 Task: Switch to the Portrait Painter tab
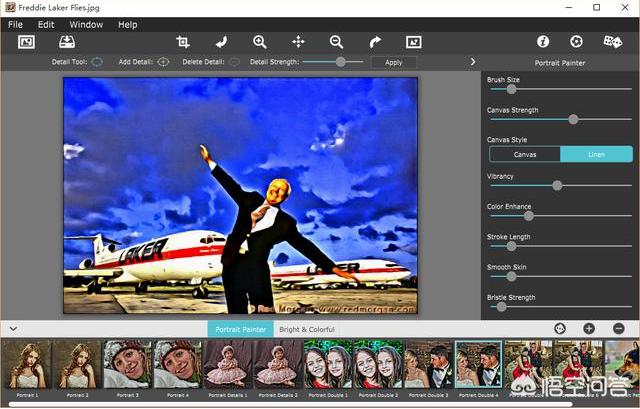click(240, 329)
